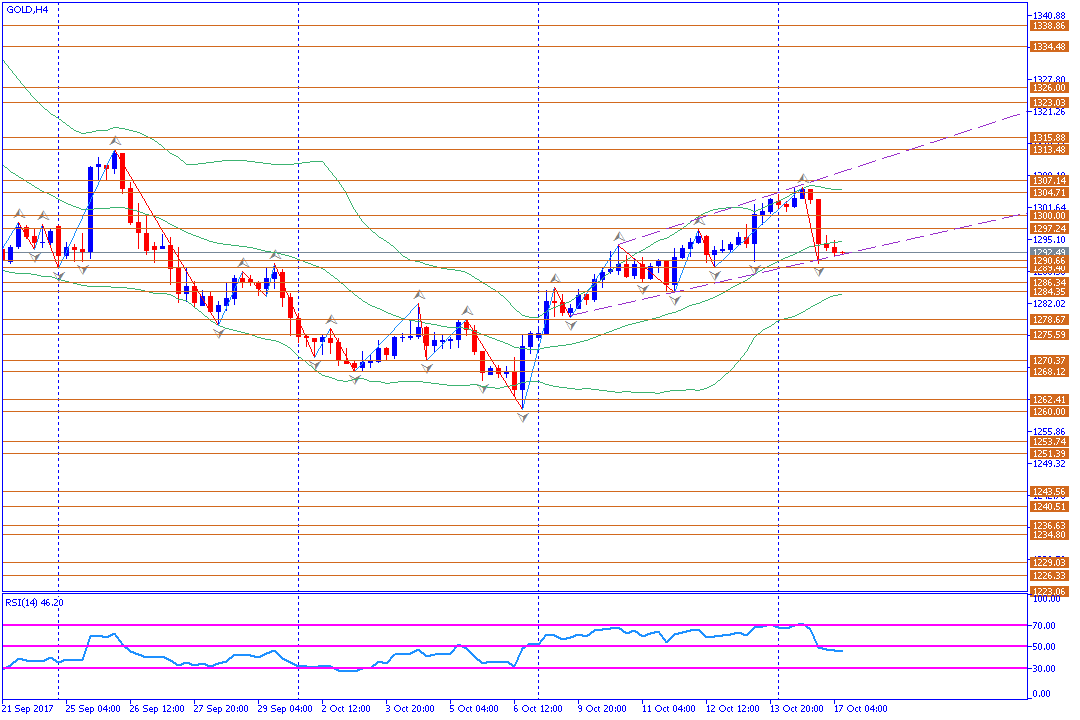This screenshot has width=1080, height=720.
Task: Click the 1253.74 price level label
Action: pos(1049,442)
